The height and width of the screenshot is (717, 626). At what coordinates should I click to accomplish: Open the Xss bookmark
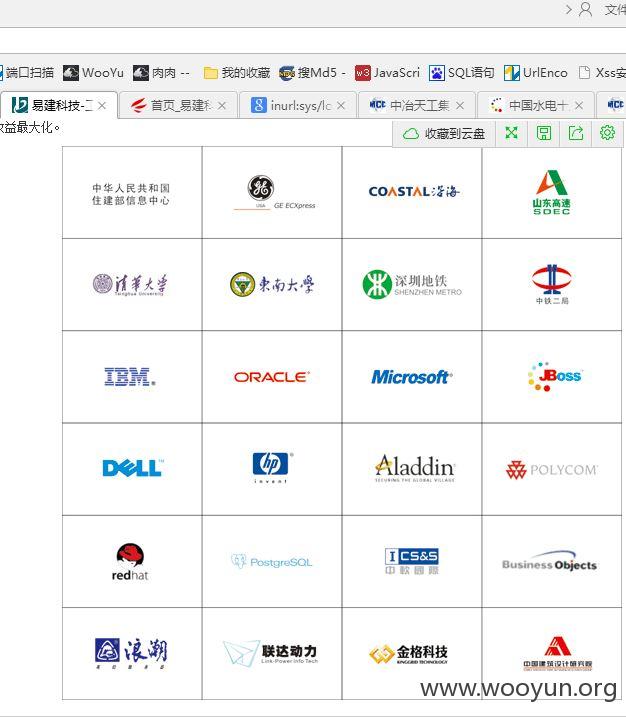(602, 73)
